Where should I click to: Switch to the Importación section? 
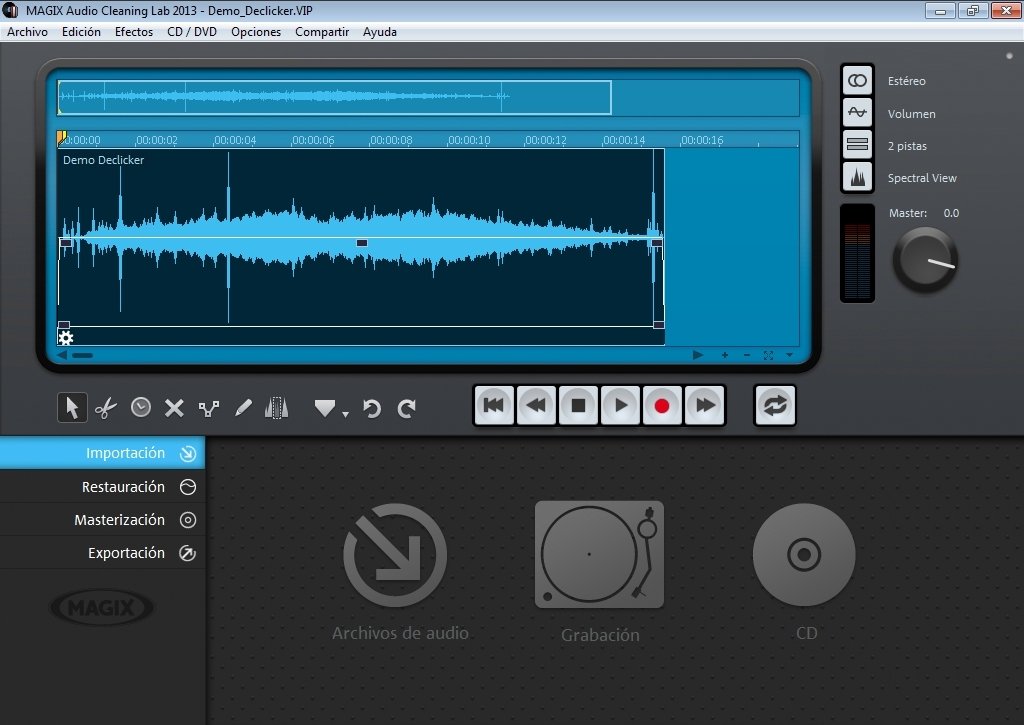103,453
